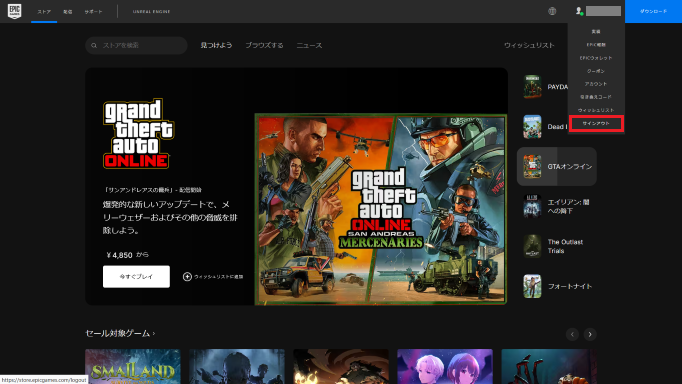Select the エイリアン sidebar game item
Image resolution: width=682 pixels, height=384 pixels.
click(557, 207)
